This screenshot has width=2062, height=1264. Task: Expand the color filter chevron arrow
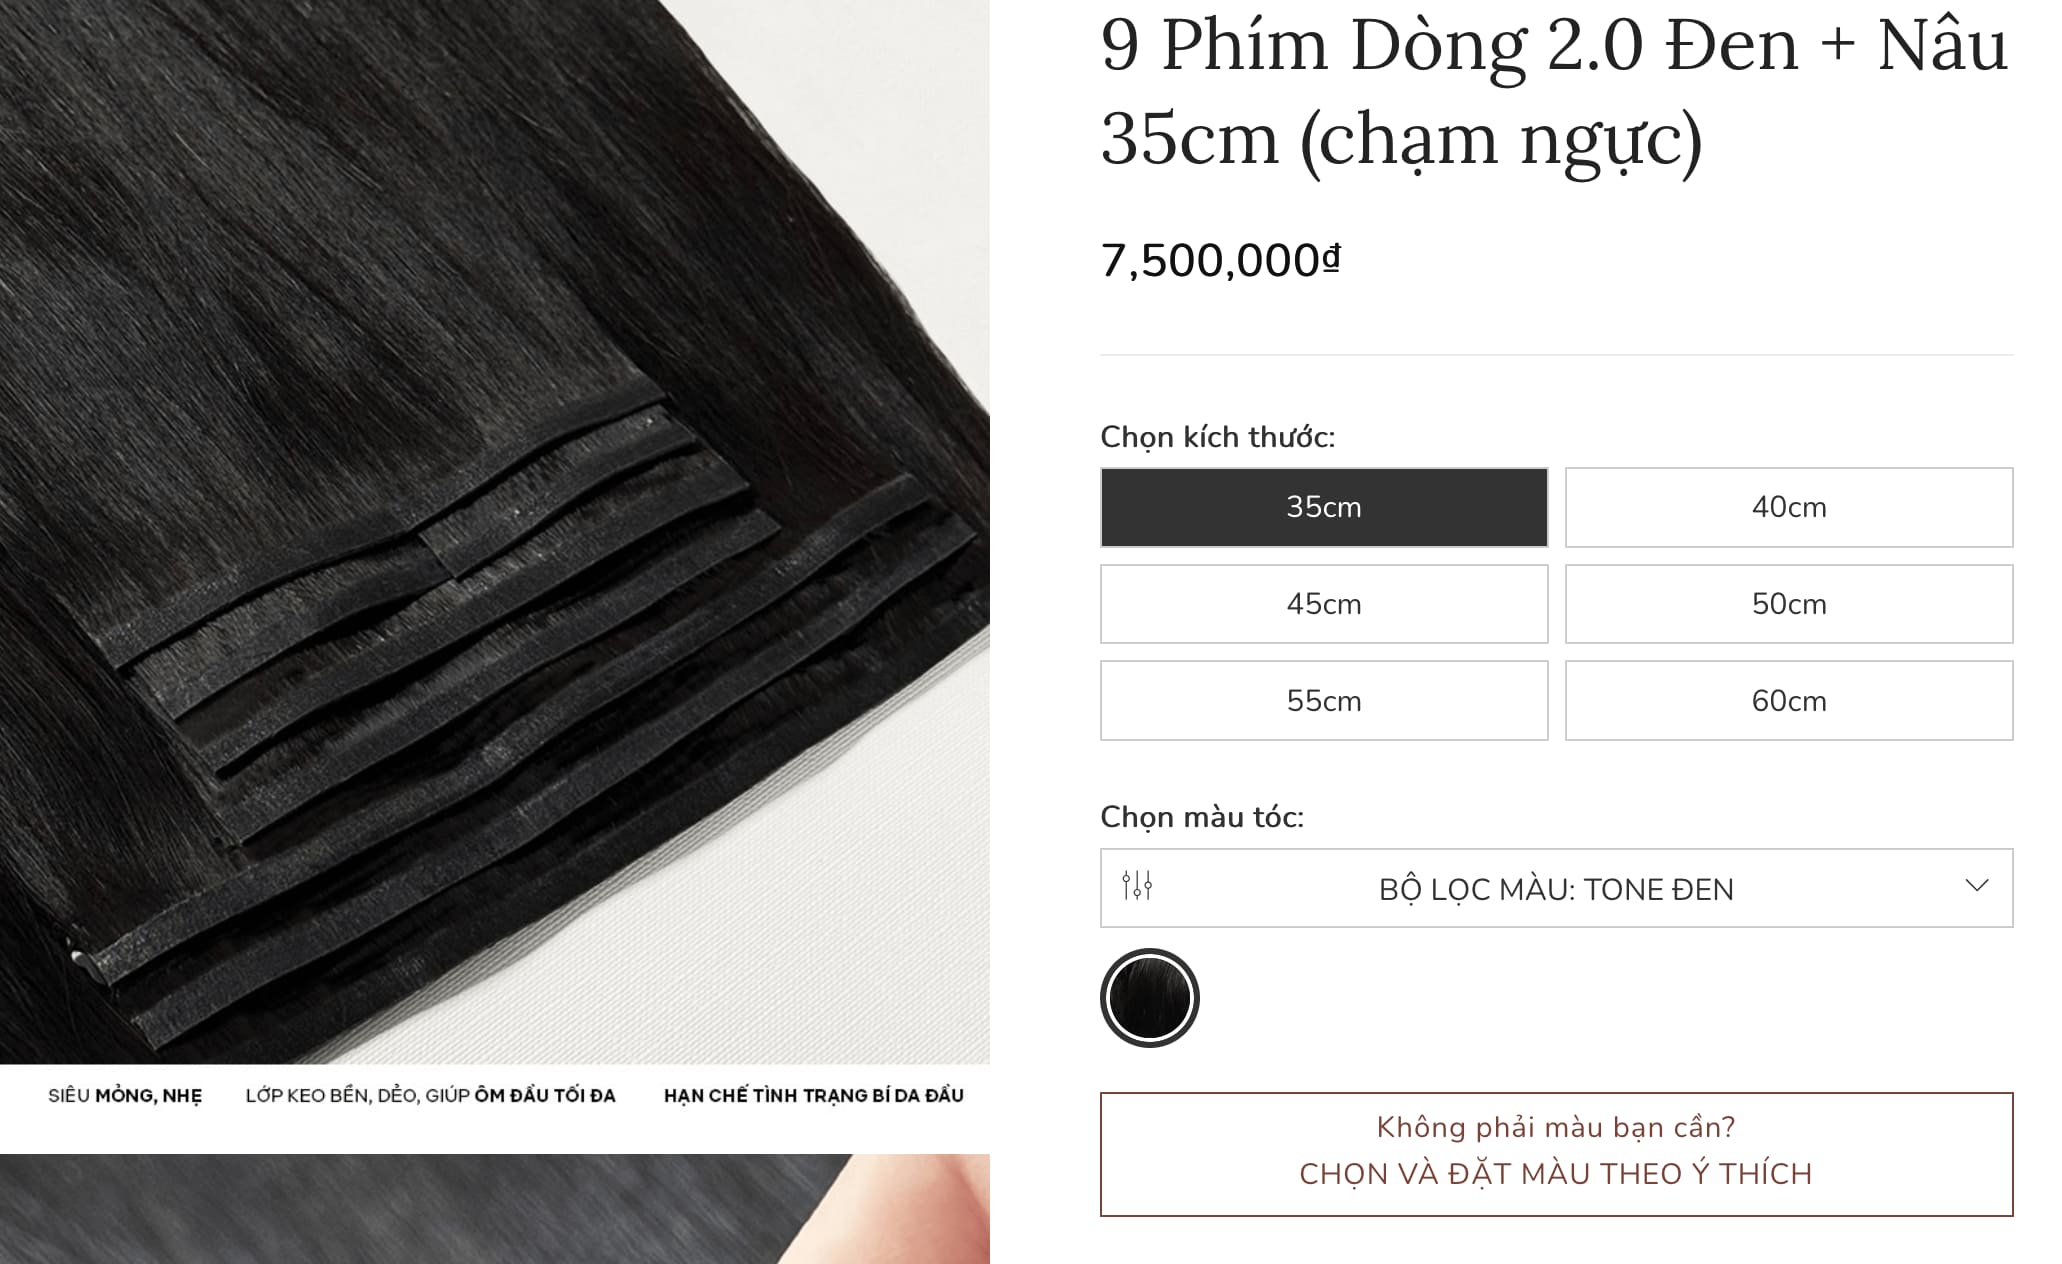1976,886
